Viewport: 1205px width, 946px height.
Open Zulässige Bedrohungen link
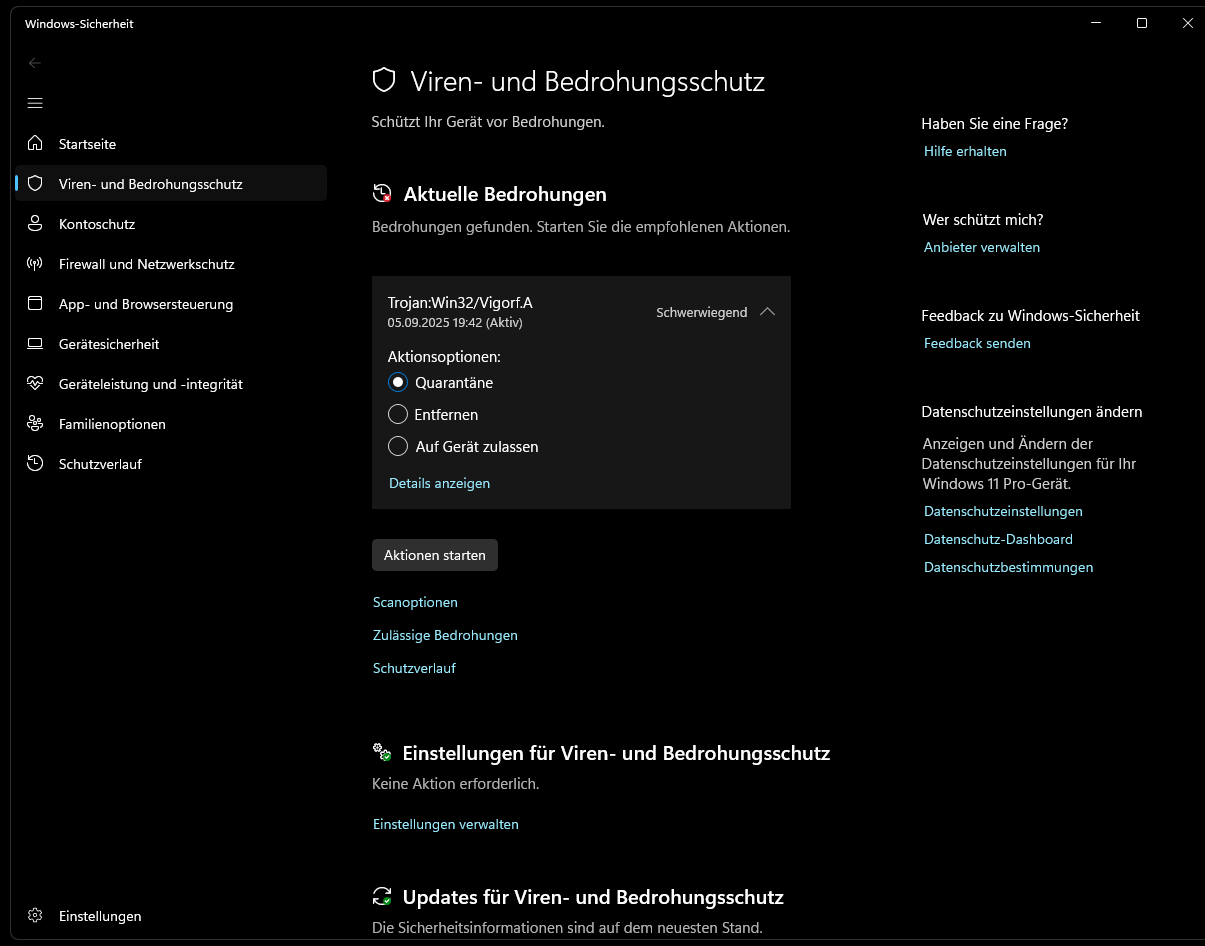pos(445,635)
